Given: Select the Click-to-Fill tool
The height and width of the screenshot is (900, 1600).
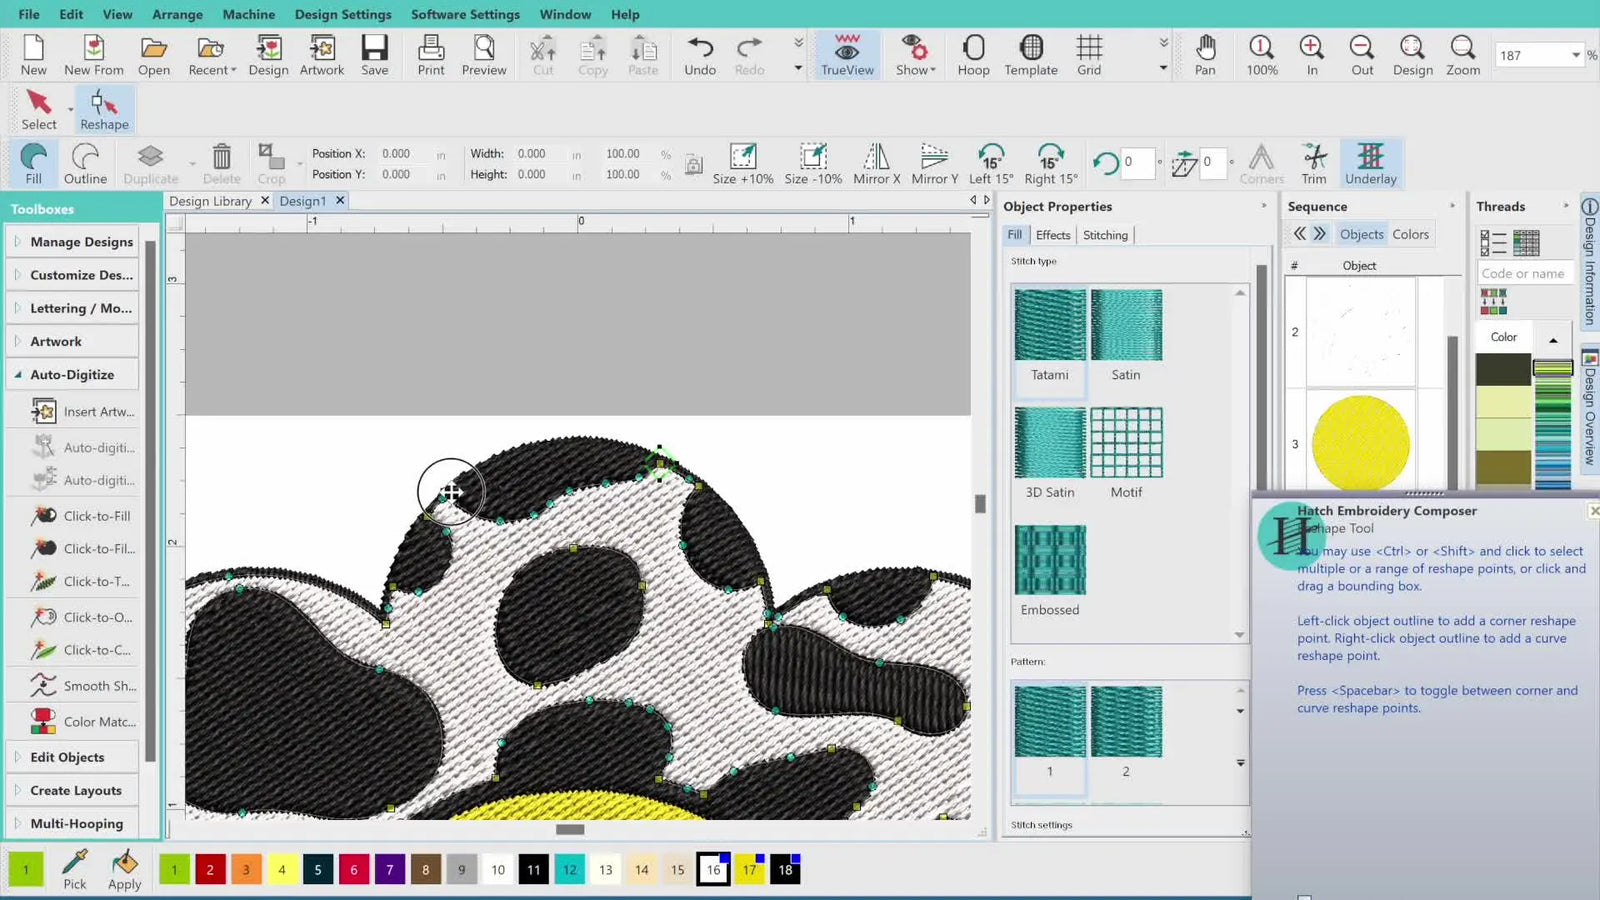Looking at the screenshot, I should tap(84, 516).
